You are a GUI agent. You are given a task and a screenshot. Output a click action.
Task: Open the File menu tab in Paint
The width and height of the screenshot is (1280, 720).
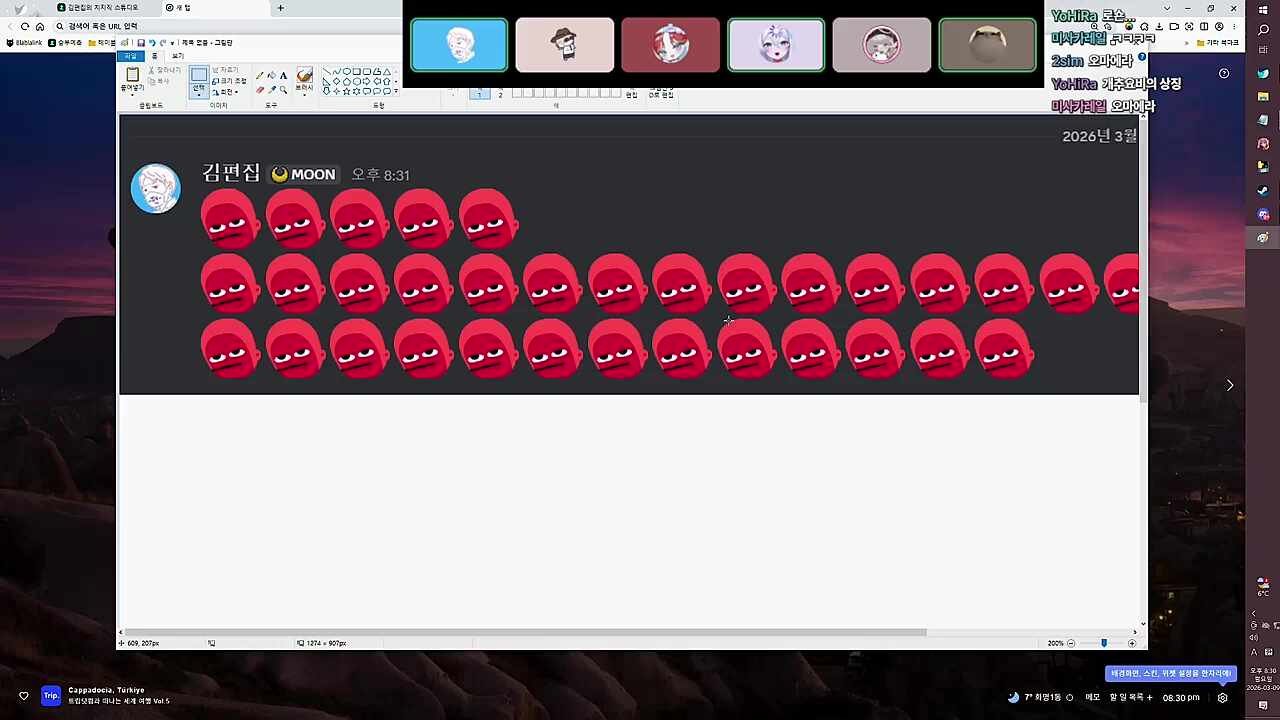click(x=130, y=56)
